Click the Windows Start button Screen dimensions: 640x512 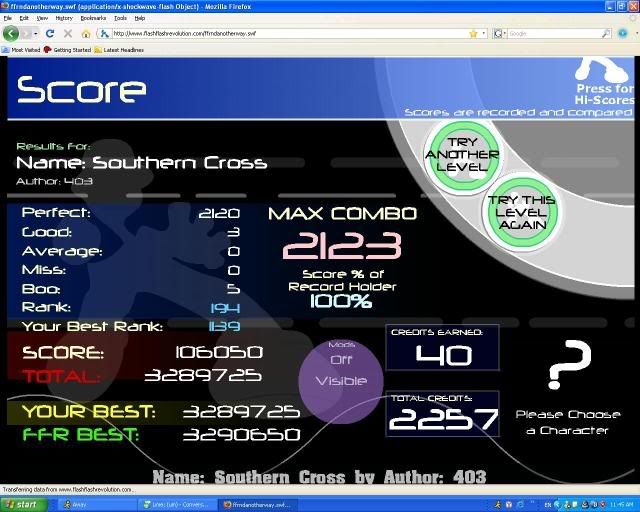pos(26,504)
